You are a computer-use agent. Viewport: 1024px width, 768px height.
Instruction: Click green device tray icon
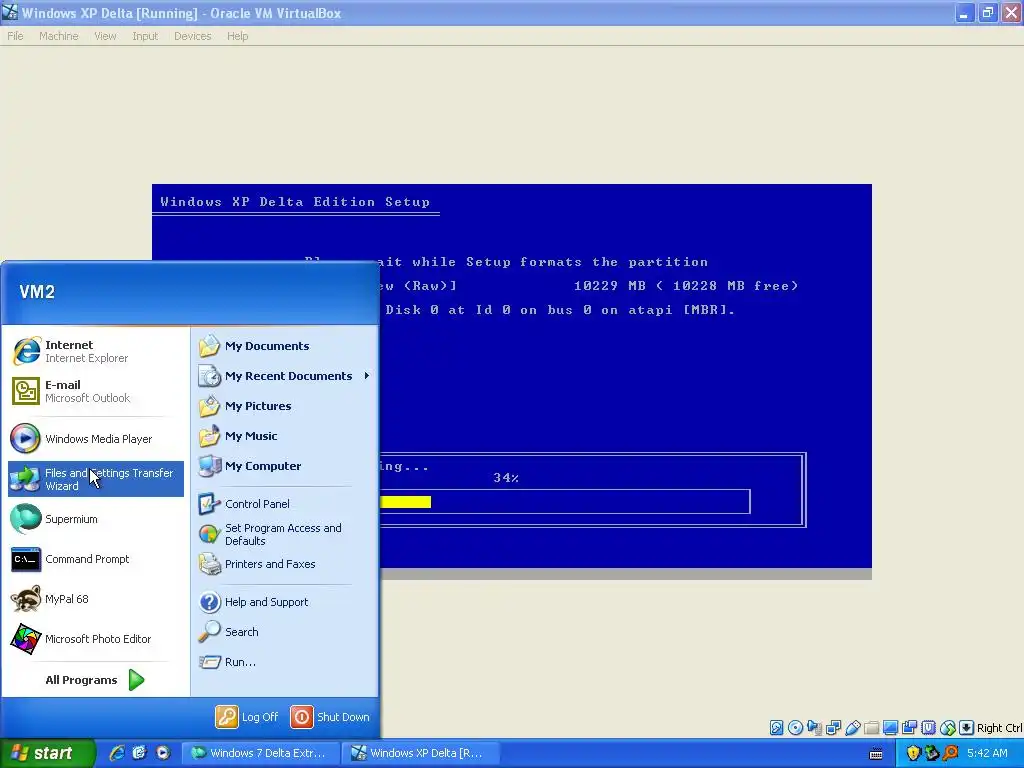click(931, 753)
